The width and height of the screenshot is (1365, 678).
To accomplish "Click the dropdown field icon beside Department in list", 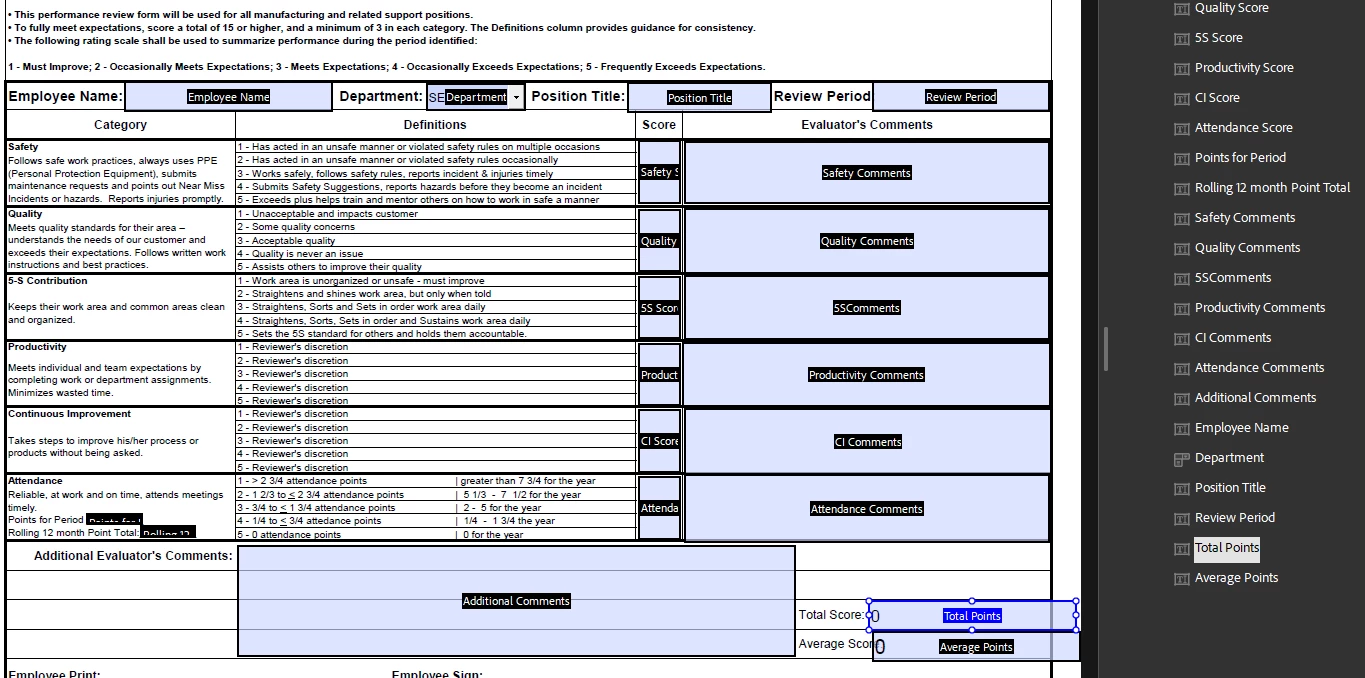I will [1182, 458].
